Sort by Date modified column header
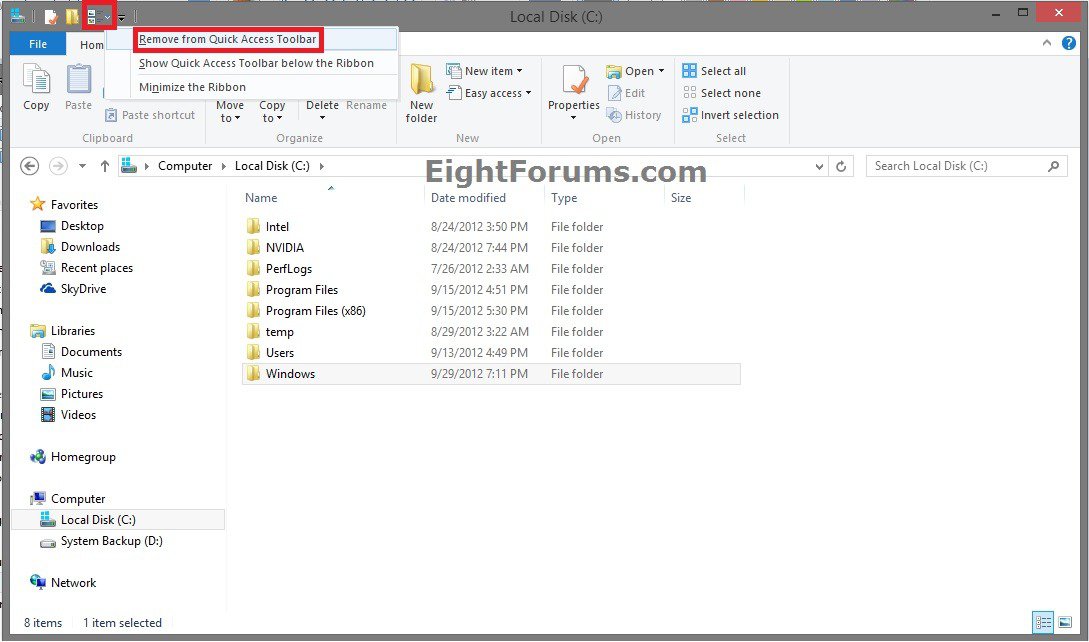 468,198
